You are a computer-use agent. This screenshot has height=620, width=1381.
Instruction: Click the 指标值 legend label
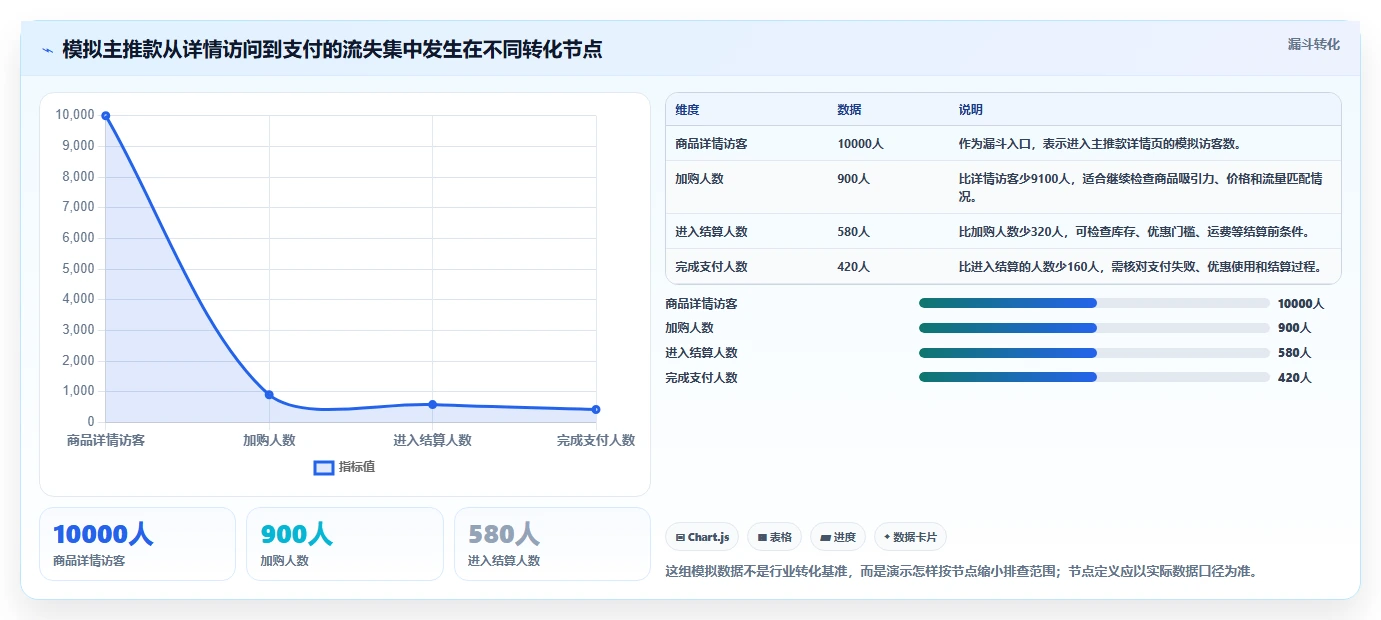click(357, 467)
